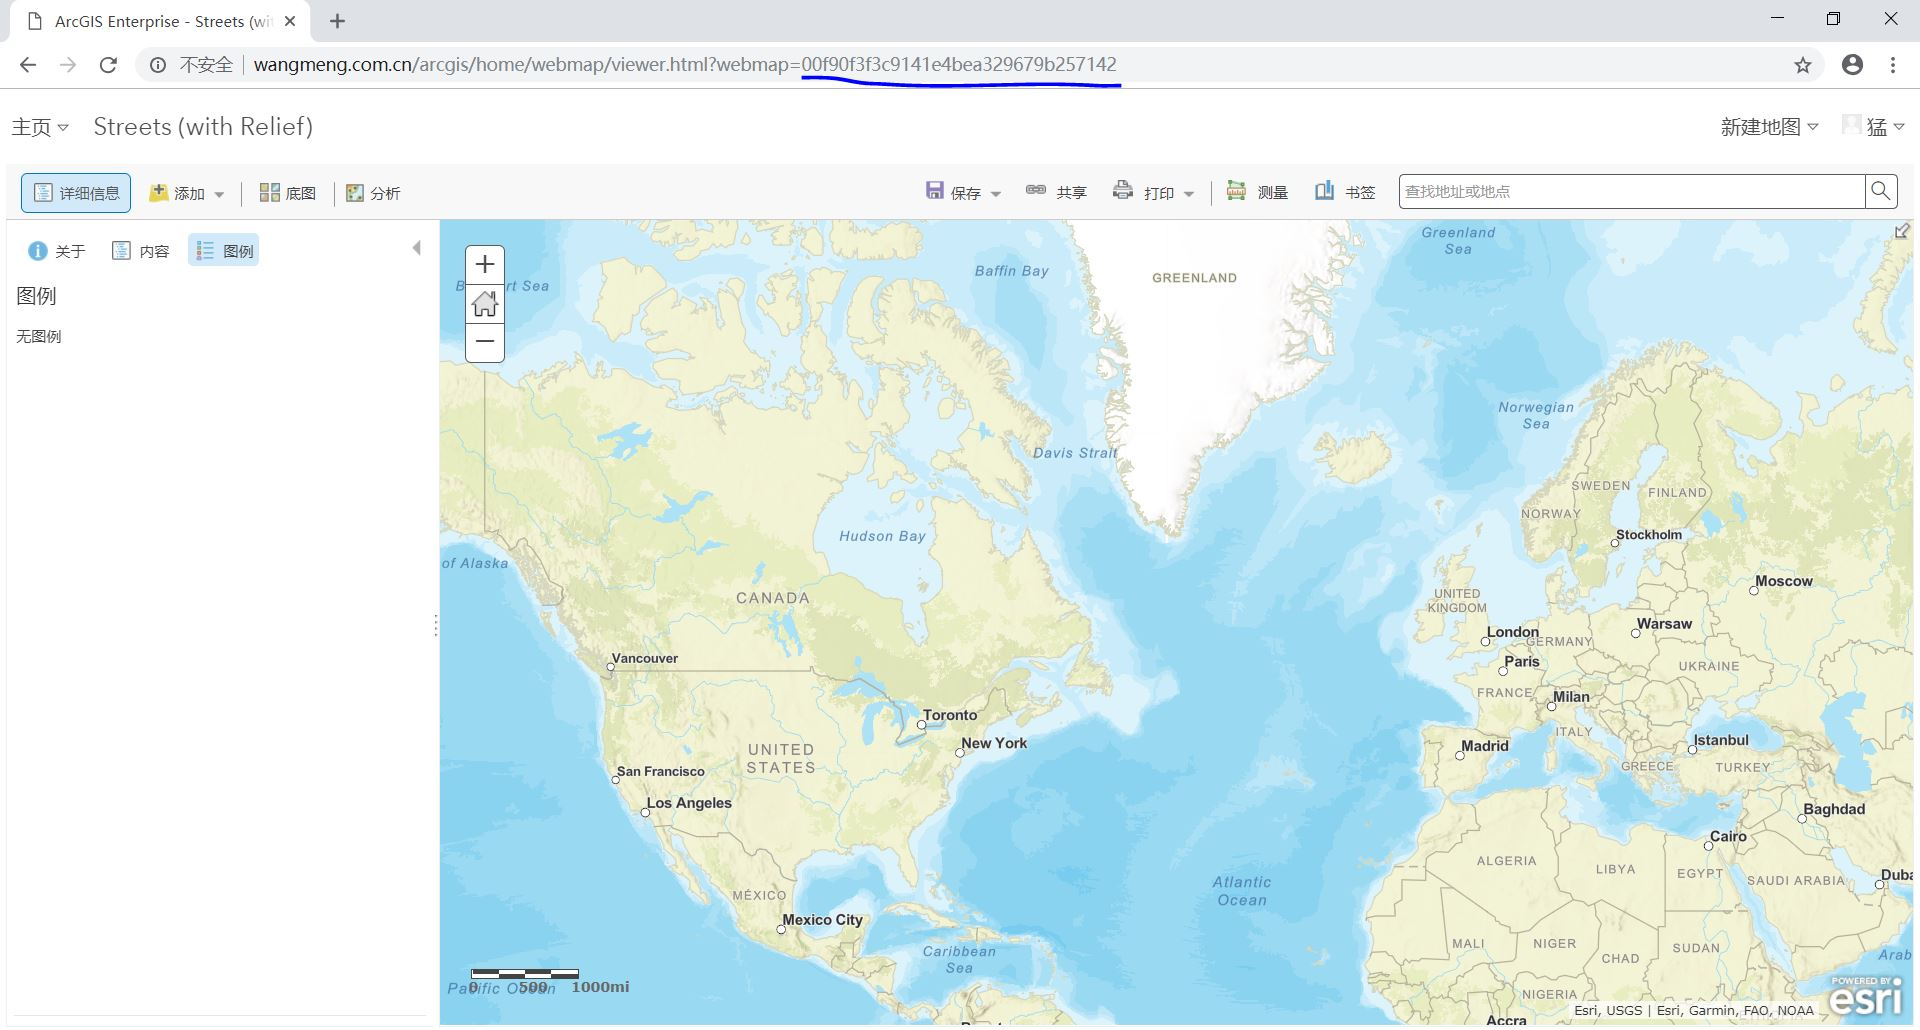
Task: Open the 书签 bookmarks tool
Action: (1343, 191)
